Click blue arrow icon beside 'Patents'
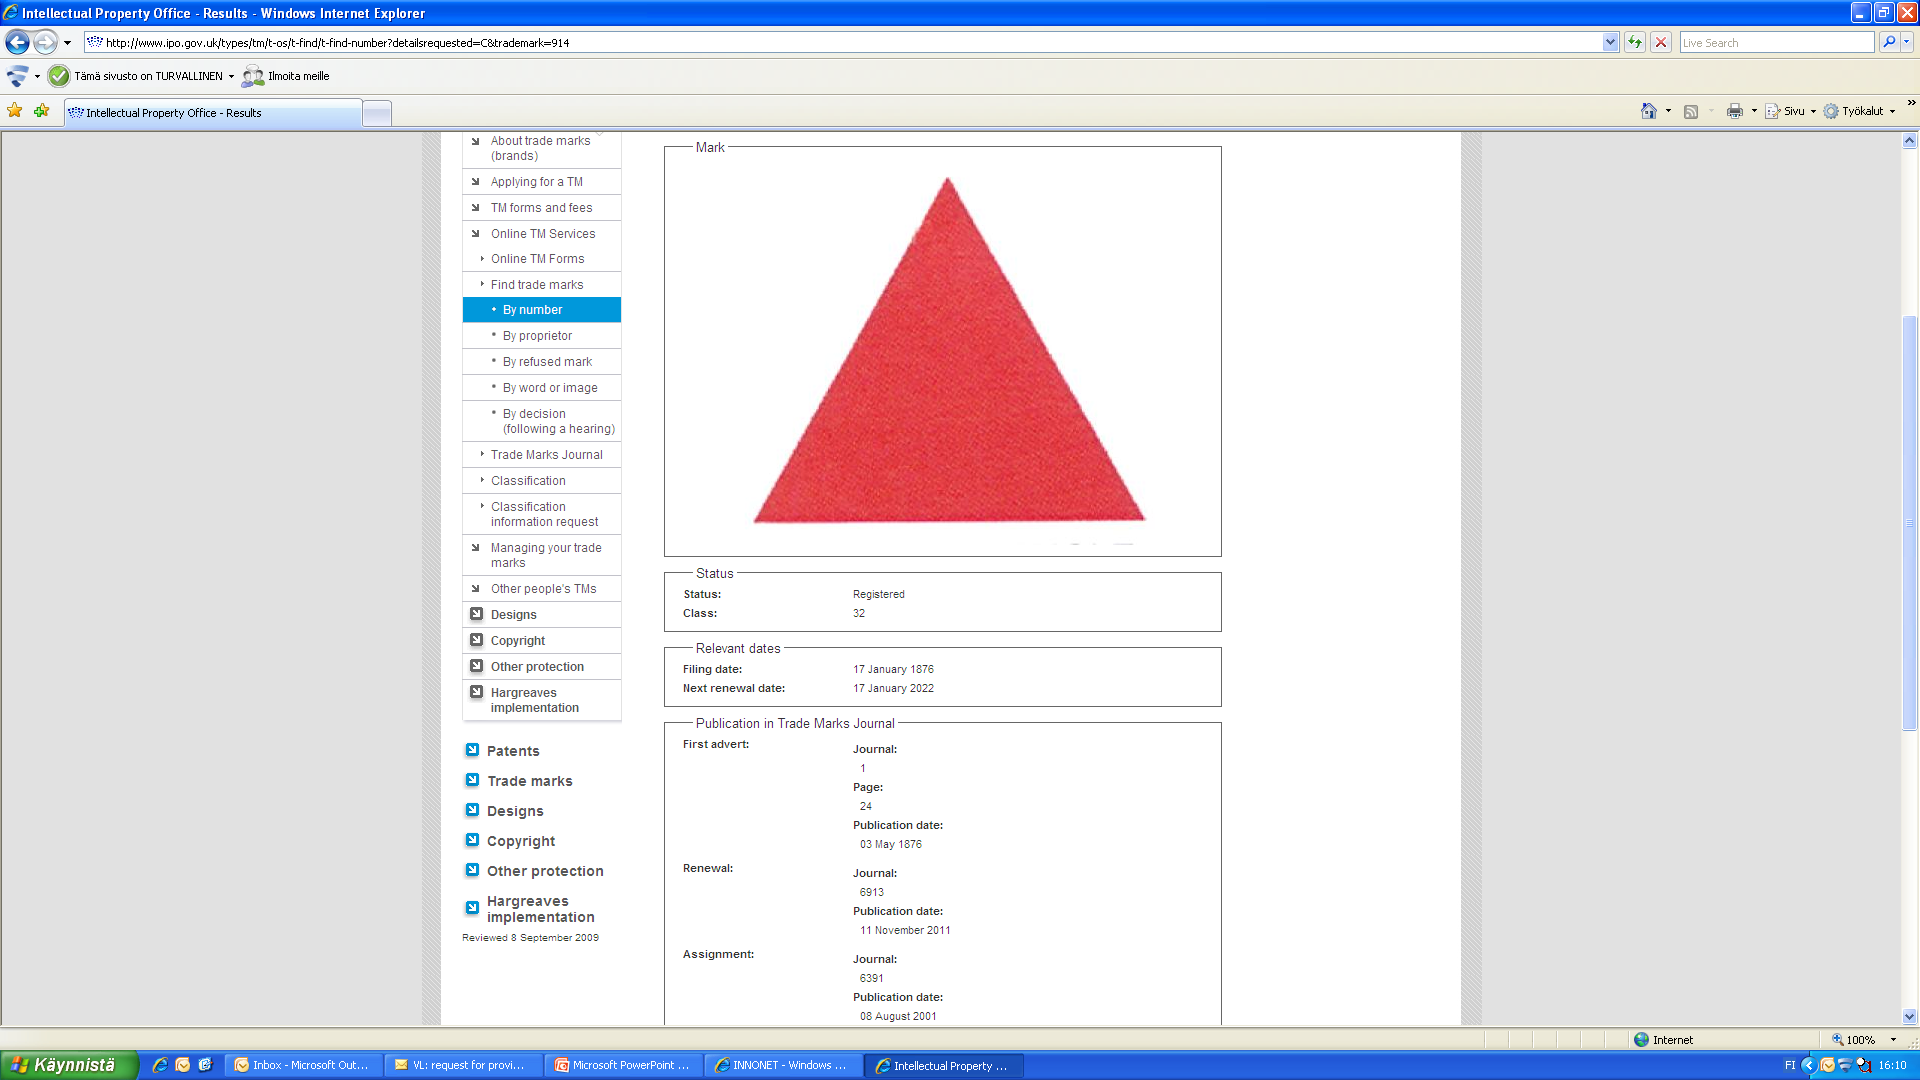This screenshot has width=1920, height=1080. click(x=472, y=750)
